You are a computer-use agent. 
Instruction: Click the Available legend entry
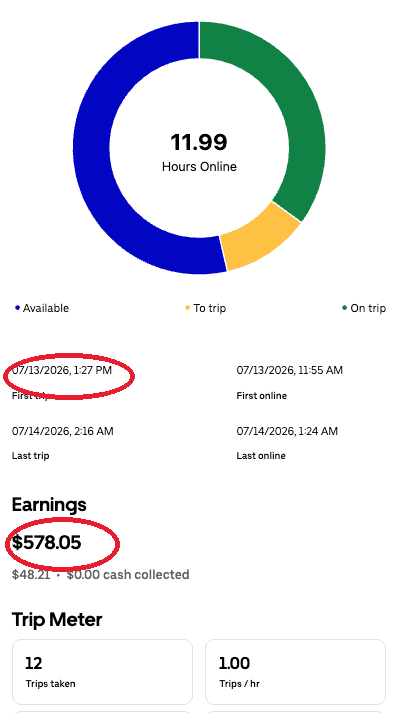(x=42, y=308)
